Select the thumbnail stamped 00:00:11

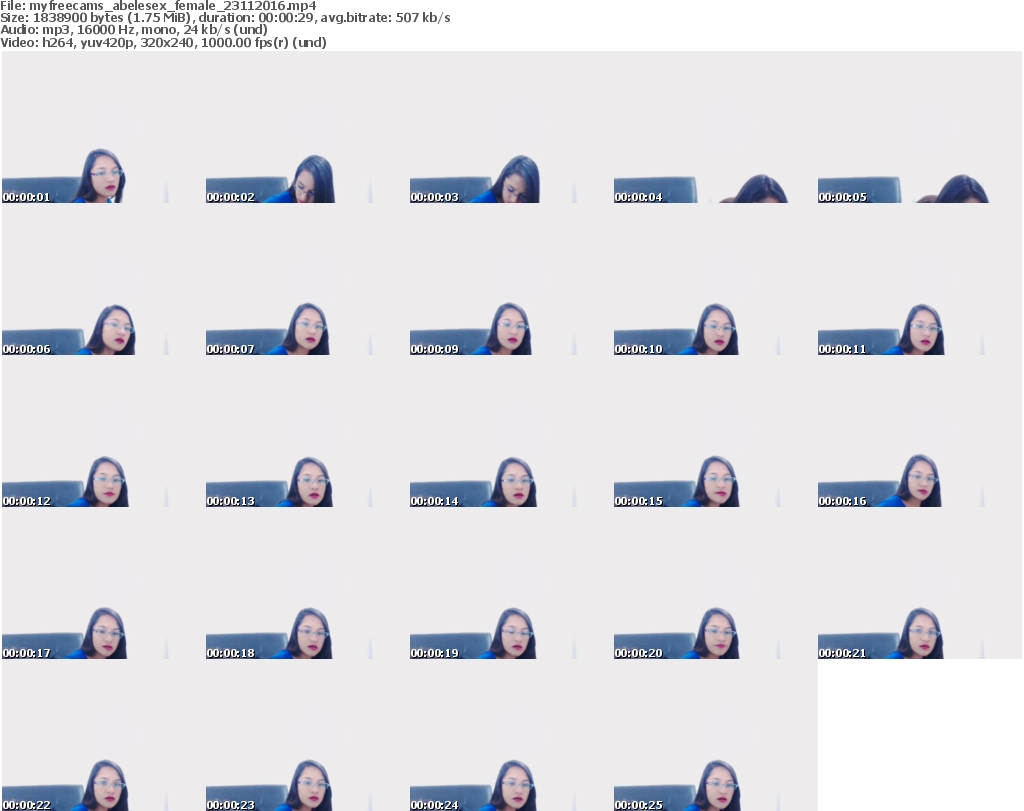920,279
